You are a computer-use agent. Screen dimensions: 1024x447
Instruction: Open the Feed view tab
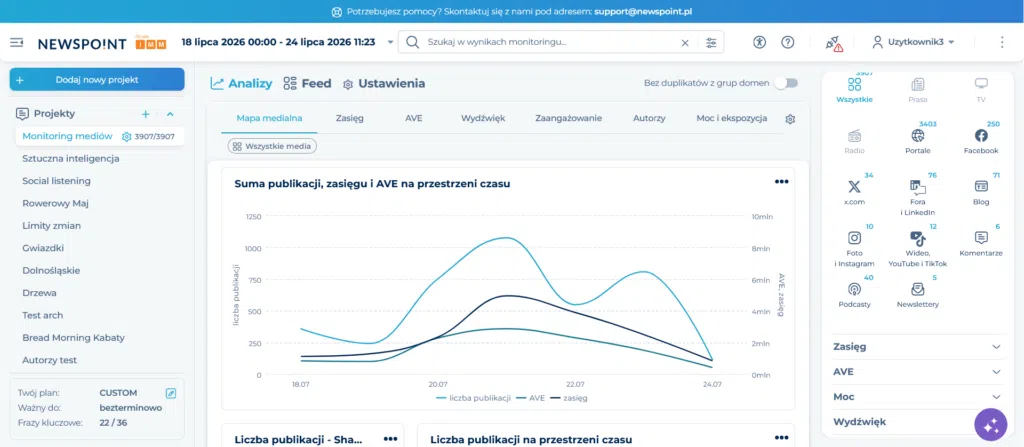coord(308,84)
